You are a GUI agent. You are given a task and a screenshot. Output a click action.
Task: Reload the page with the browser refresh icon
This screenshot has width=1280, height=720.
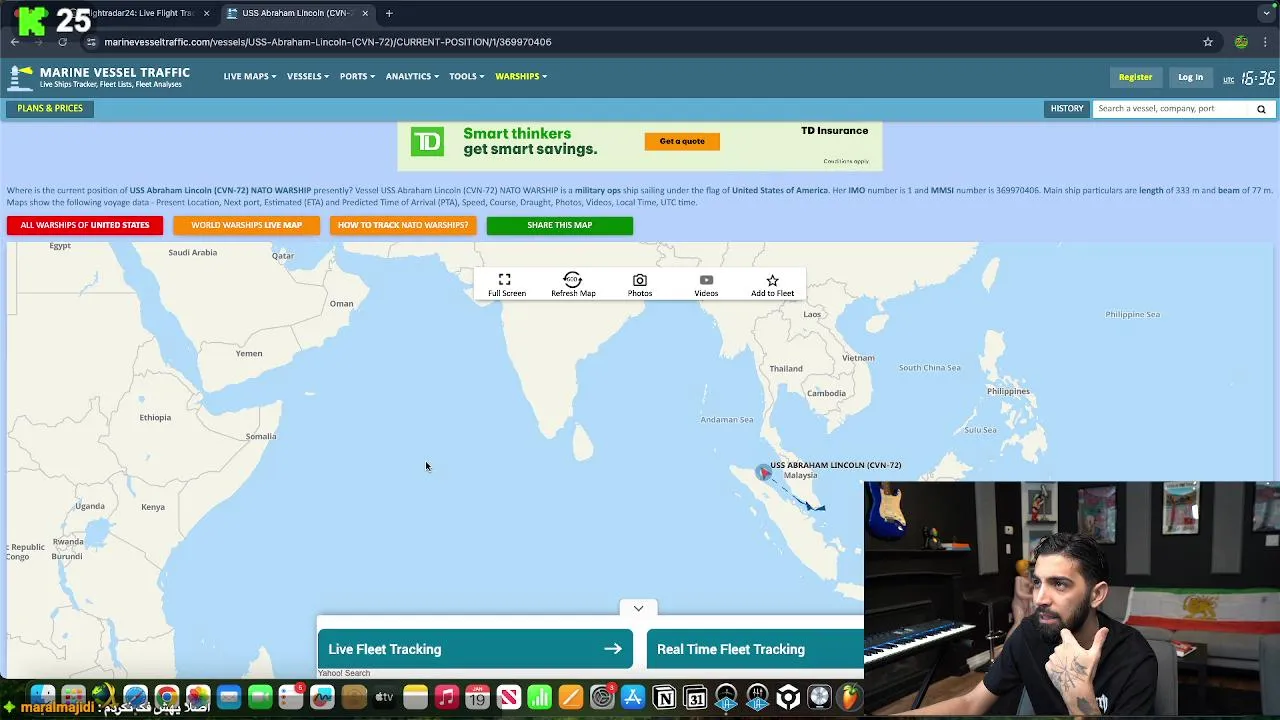point(62,42)
